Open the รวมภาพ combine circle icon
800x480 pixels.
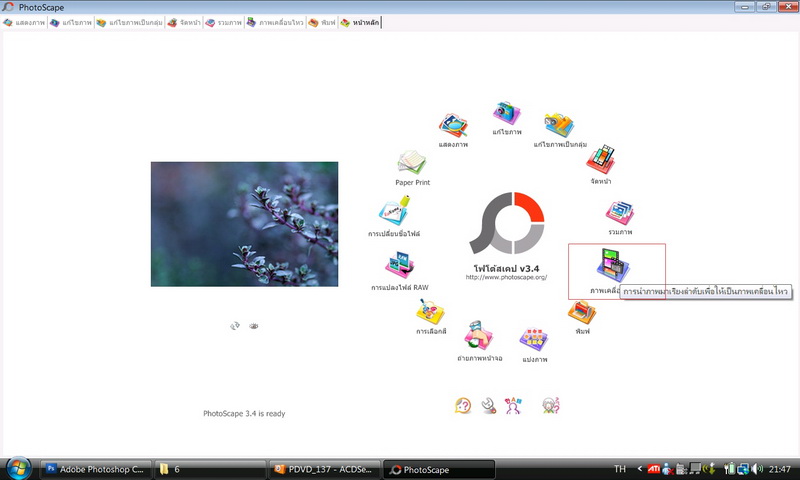pos(620,213)
